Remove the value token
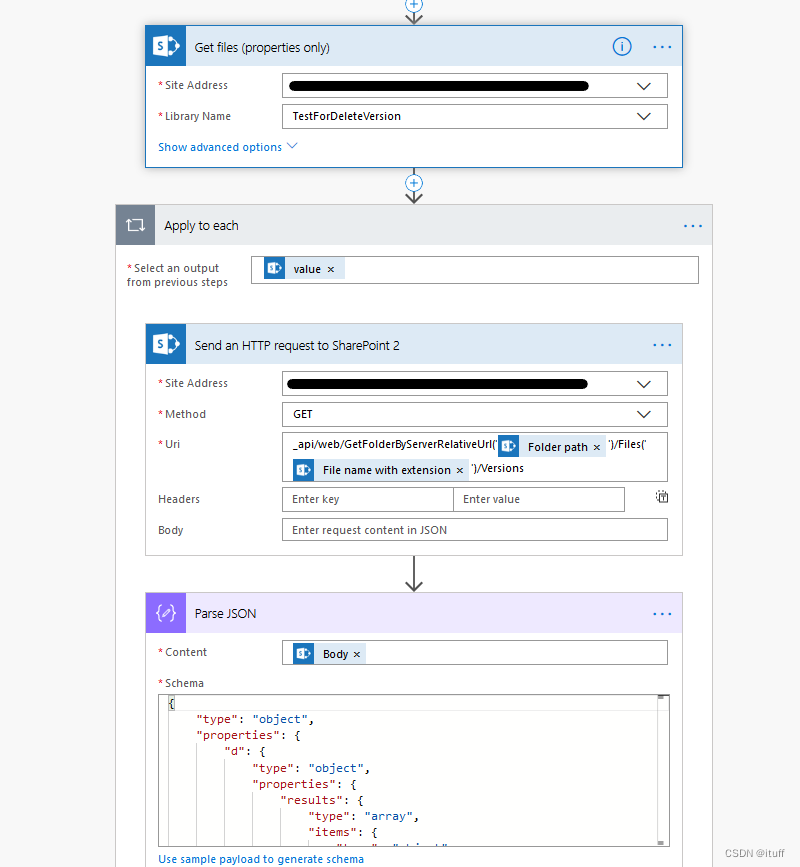 [x=331, y=269]
